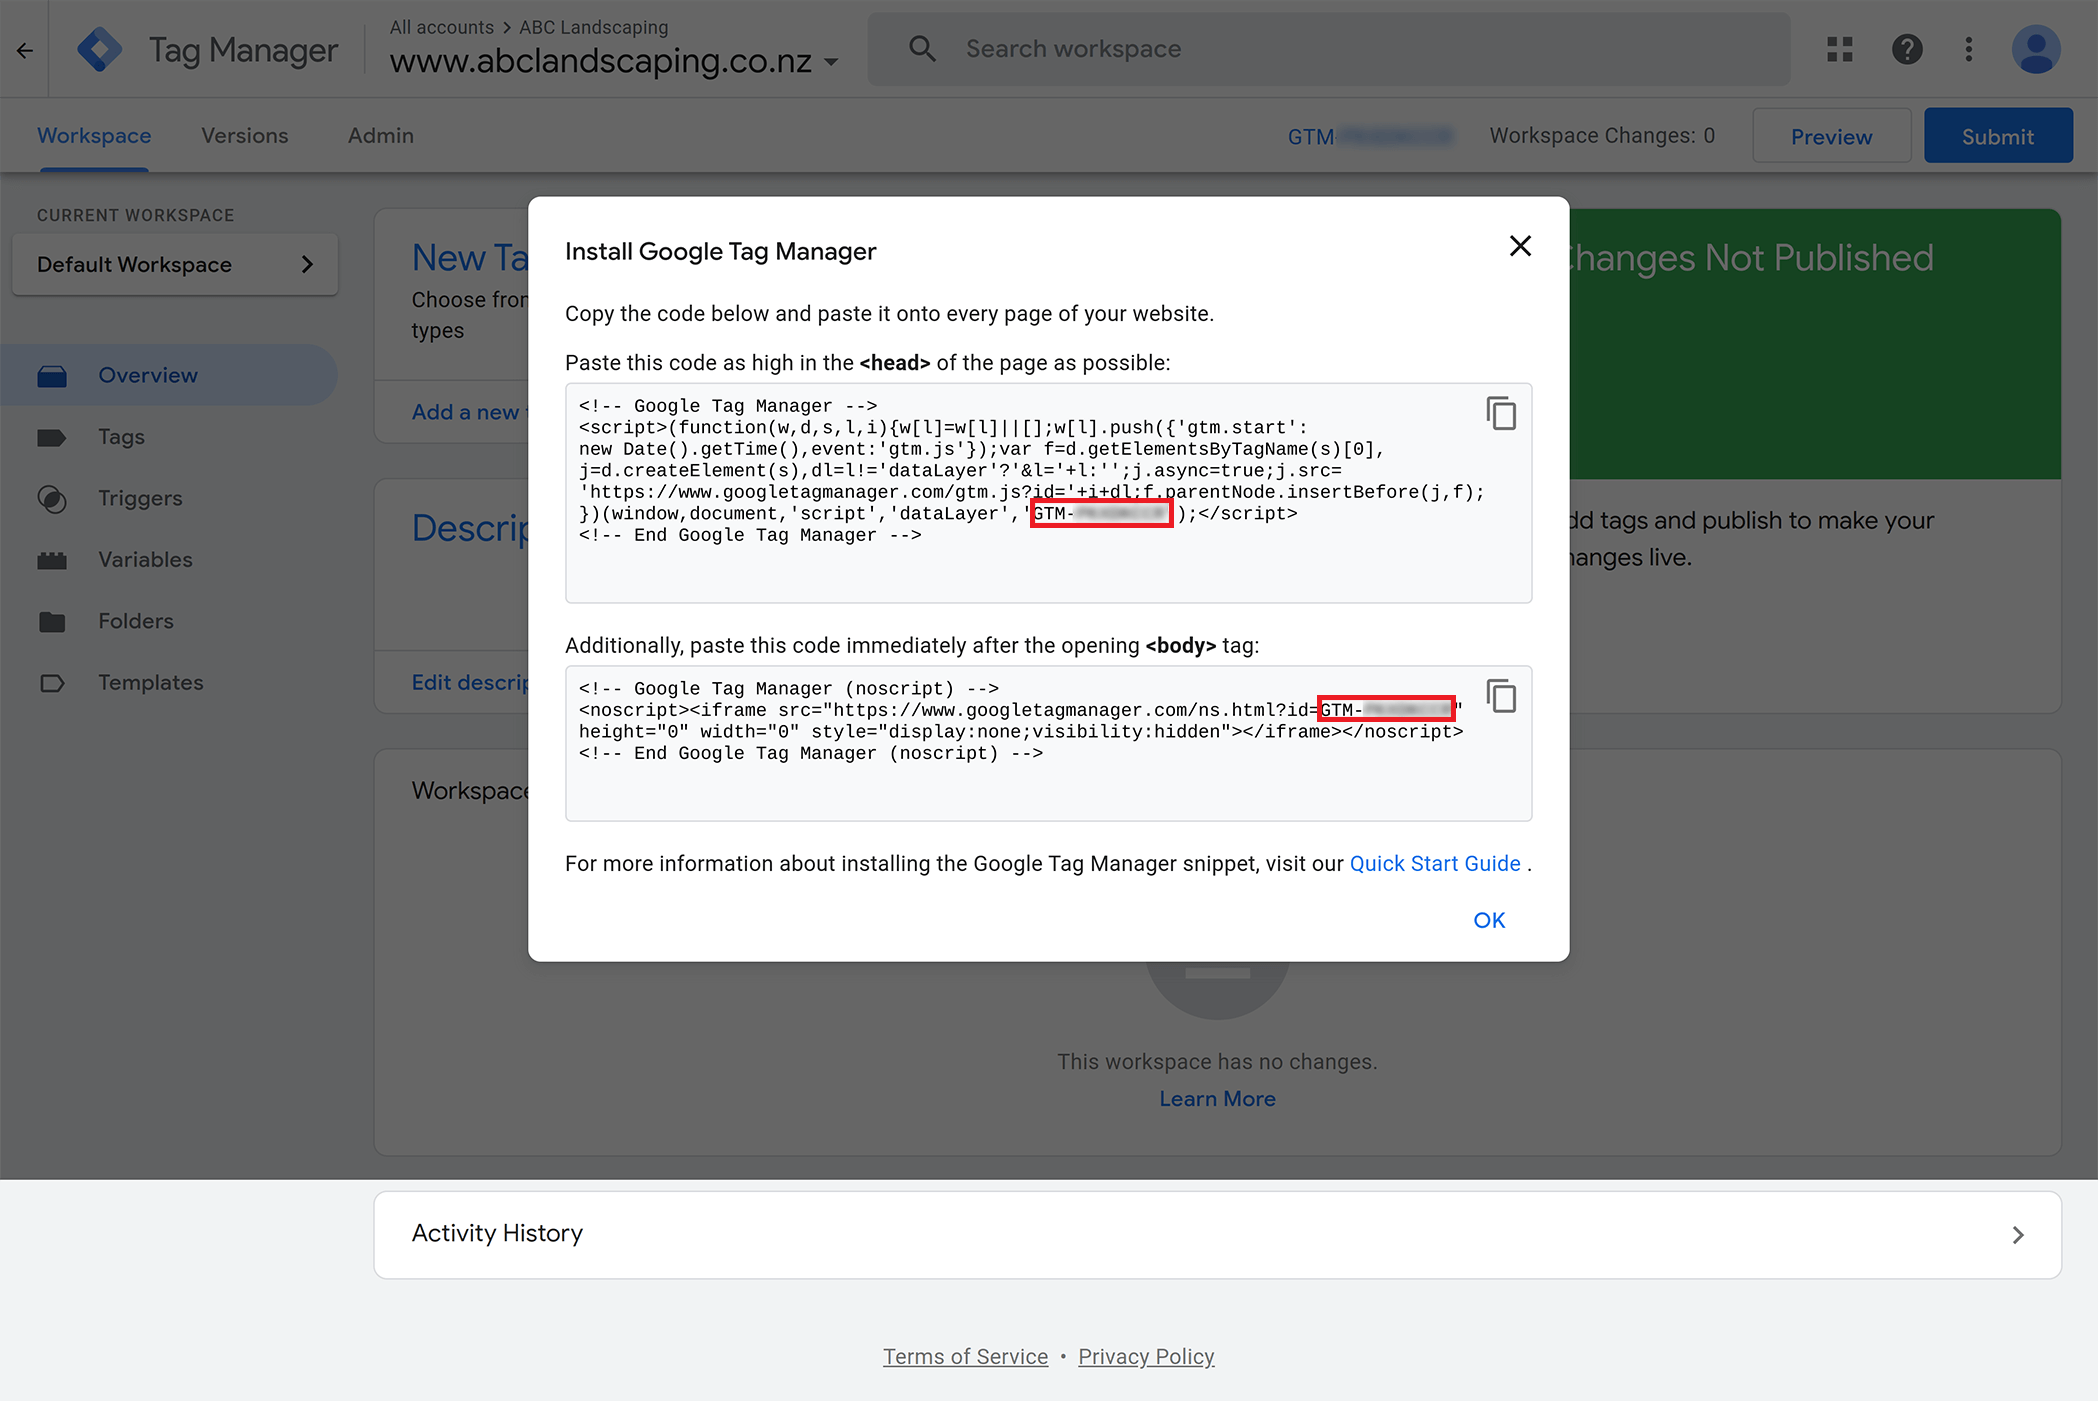
Task: Switch to the Workspace tab
Action: (94, 136)
